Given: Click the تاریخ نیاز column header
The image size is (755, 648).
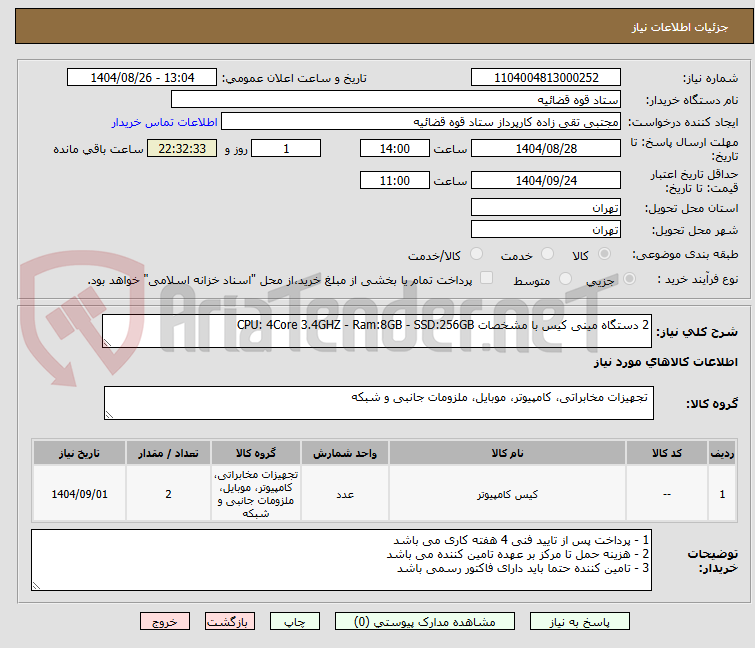Looking at the screenshot, I should (x=79, y=453).
